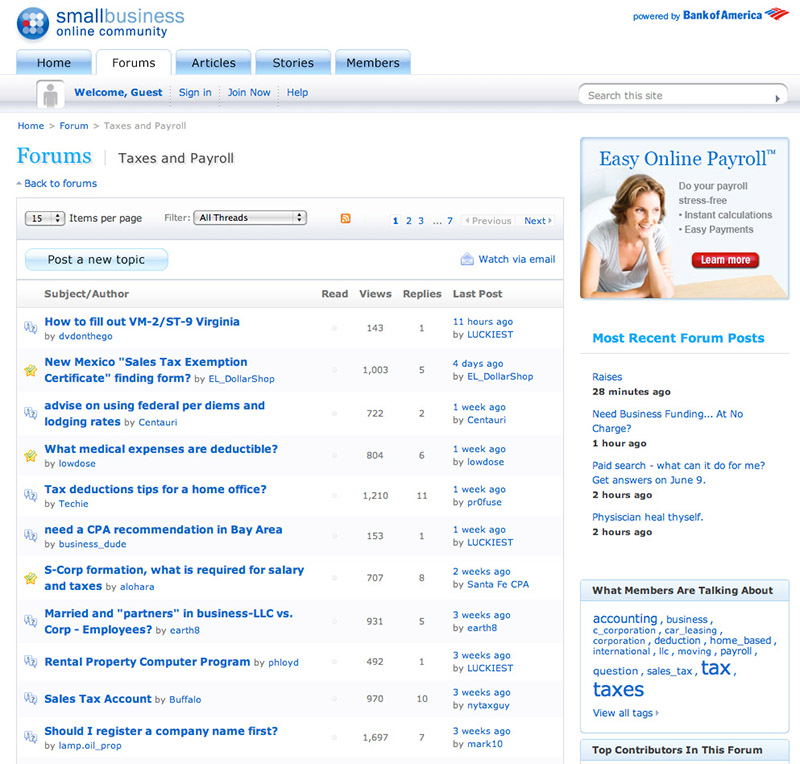
Task: Click the Post a new topic button
Action: click(97, 260)
